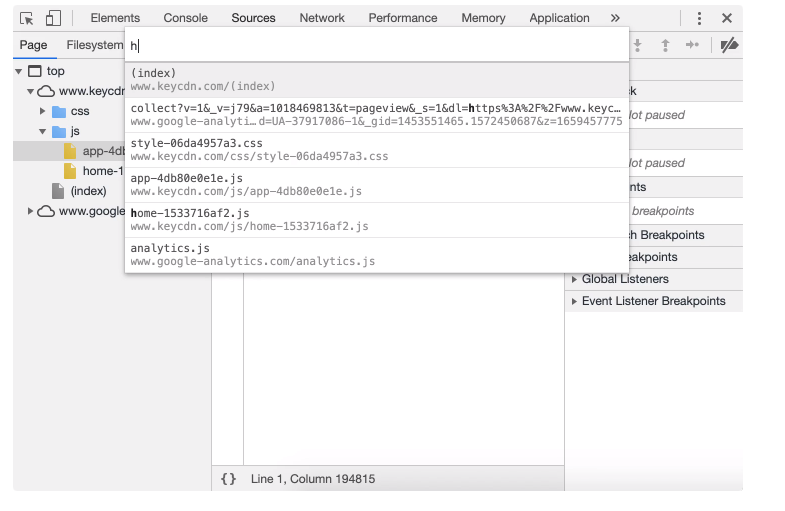Choose the collect?v=1 google-analytics result
Screen dimensions: 785x511
tap(376, 115)
